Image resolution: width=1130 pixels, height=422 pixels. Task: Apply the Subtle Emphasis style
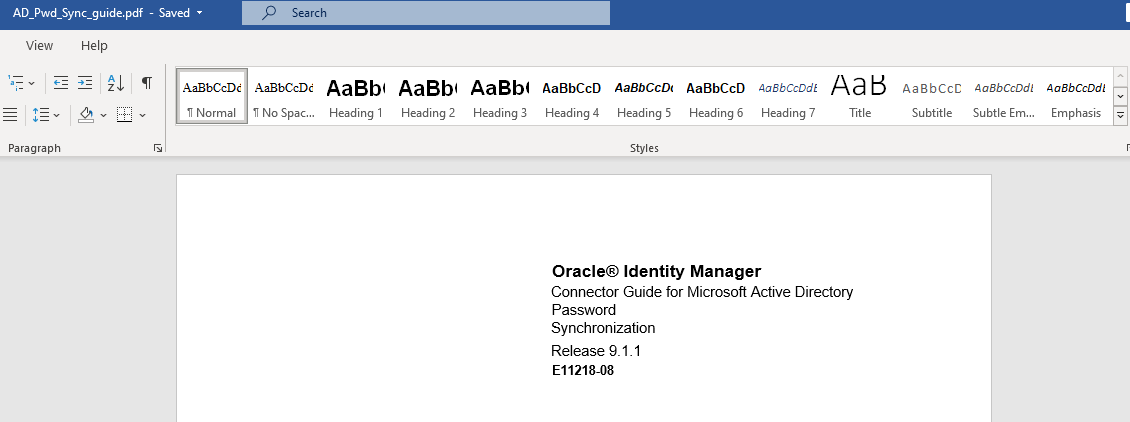[x=1004, y=96]
